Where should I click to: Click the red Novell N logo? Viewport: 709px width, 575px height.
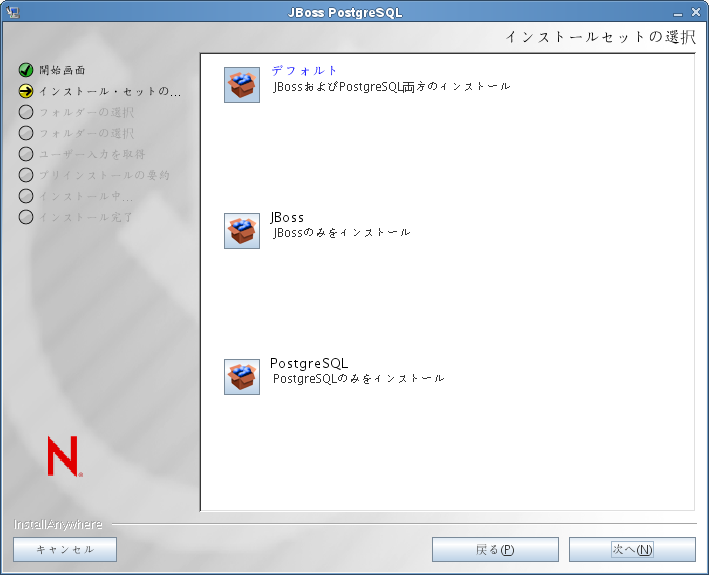[65, 456]
